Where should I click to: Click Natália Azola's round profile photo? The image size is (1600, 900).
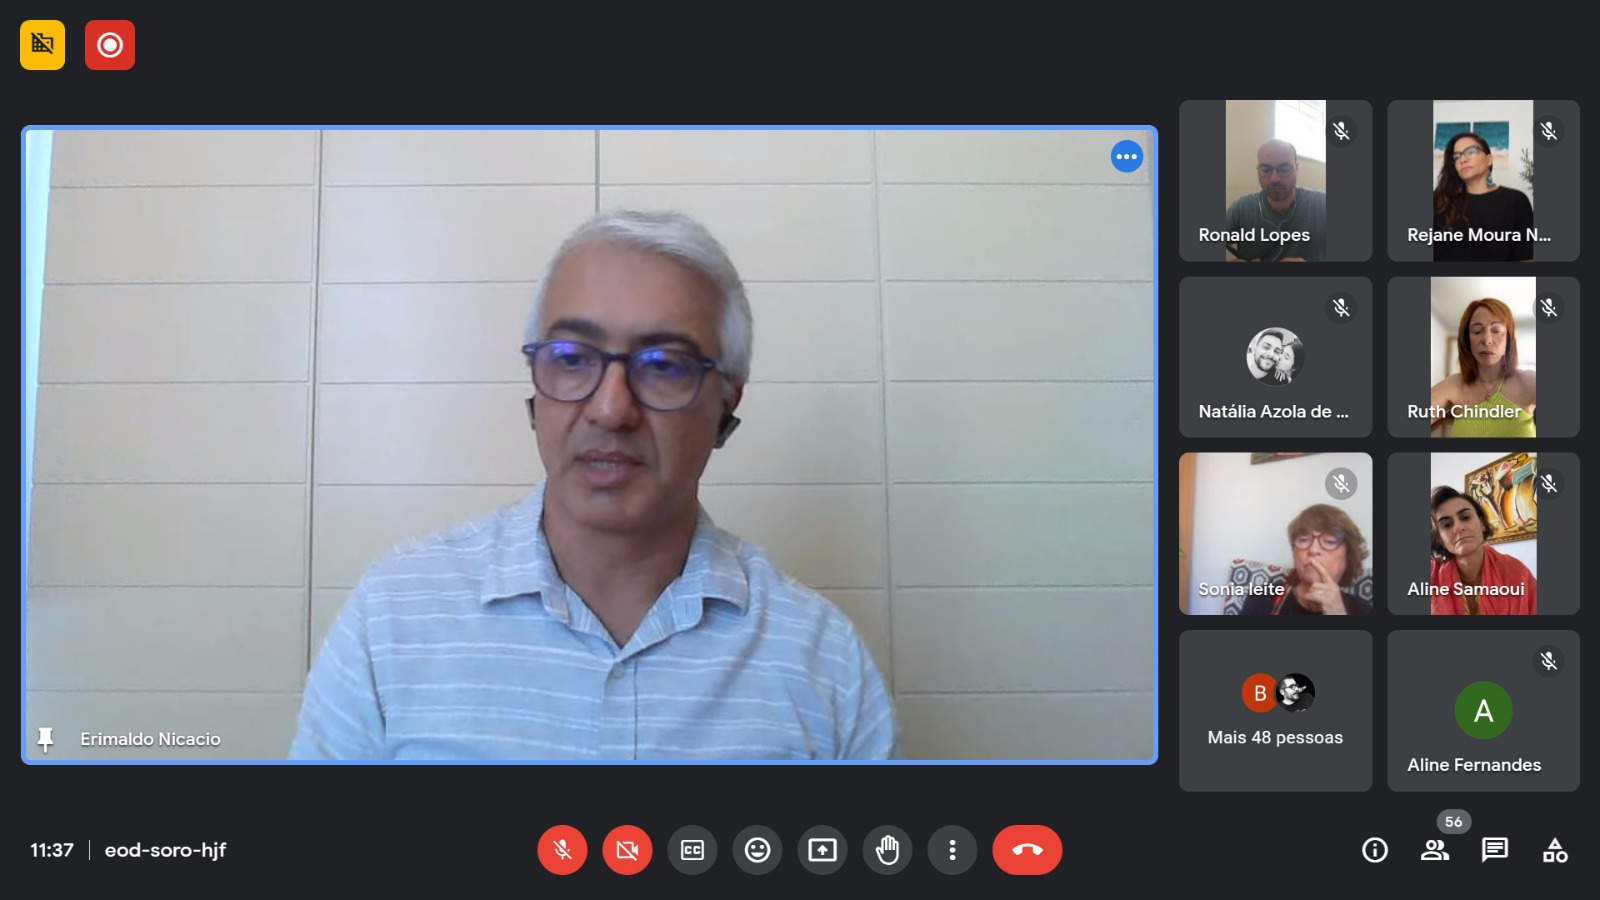coord(1275,356)
